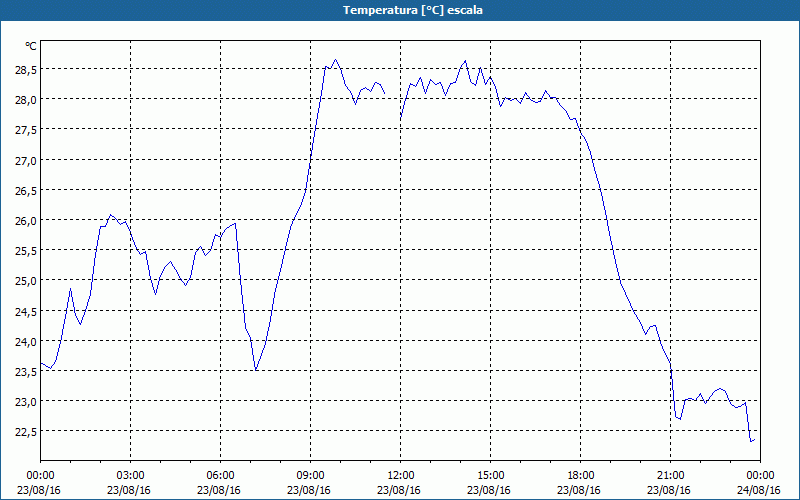Select the 24,5 value on the temperature axis
800x500 pixels.
26,312
